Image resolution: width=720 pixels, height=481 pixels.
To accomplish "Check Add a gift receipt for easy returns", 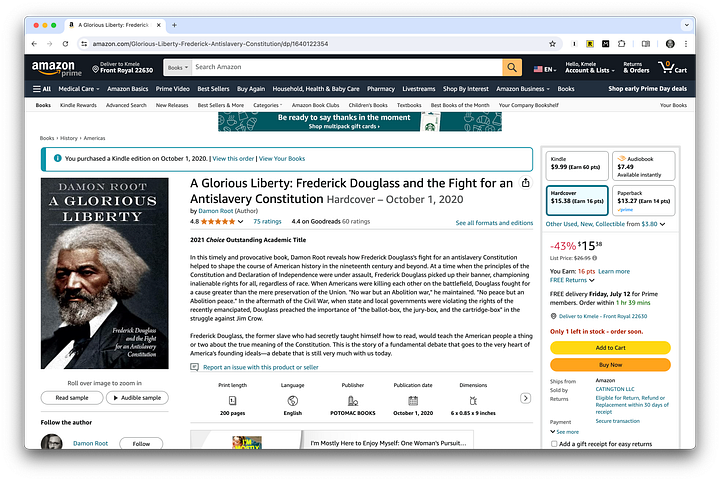I will [554, 444].
